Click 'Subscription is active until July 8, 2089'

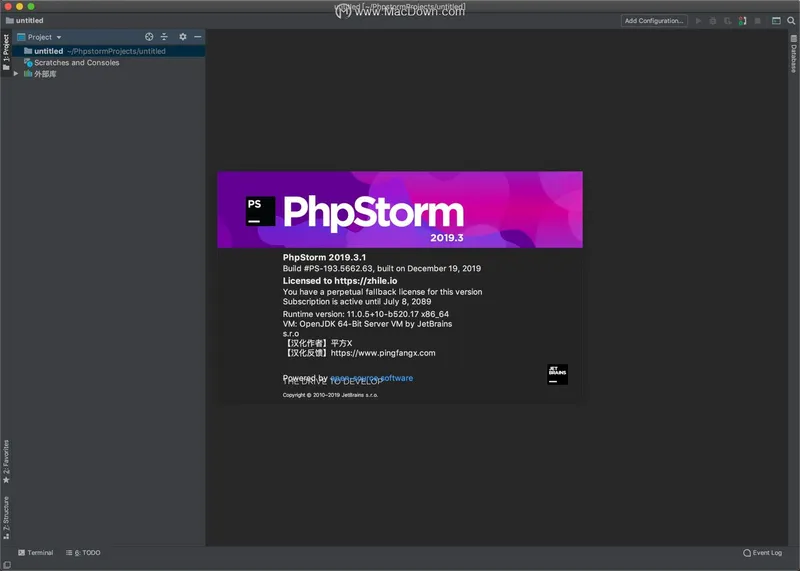pyautogui.click(x=357, y=302)
